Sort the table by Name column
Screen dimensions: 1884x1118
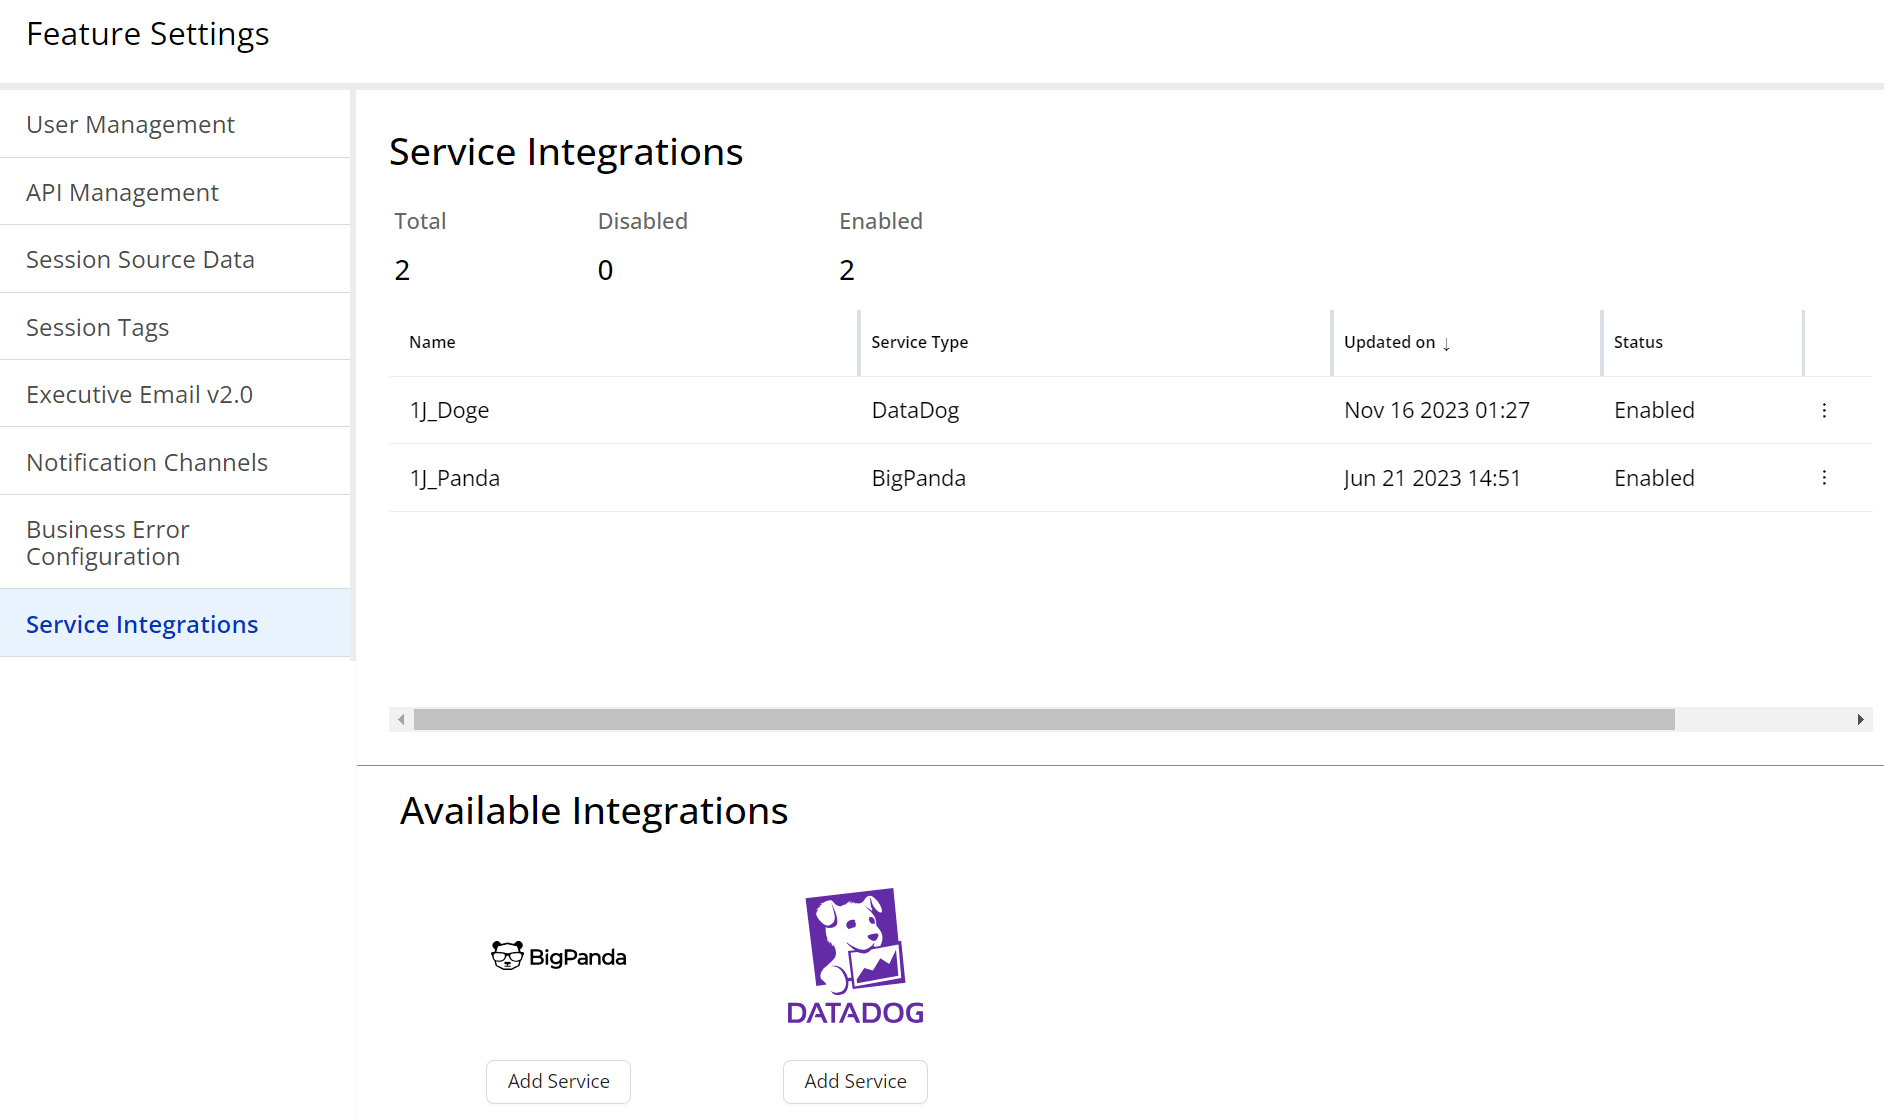click(432, 342)
